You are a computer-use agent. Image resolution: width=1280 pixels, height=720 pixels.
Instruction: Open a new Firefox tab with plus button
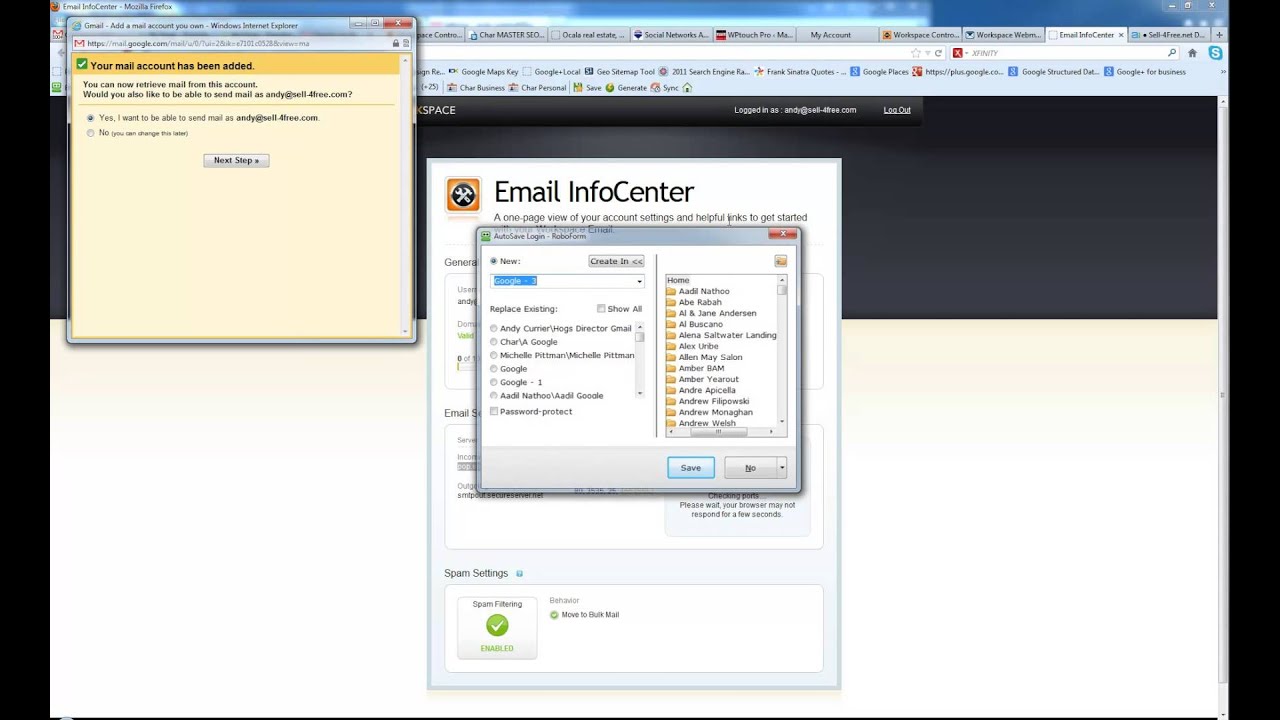(x=1219, y=34)
